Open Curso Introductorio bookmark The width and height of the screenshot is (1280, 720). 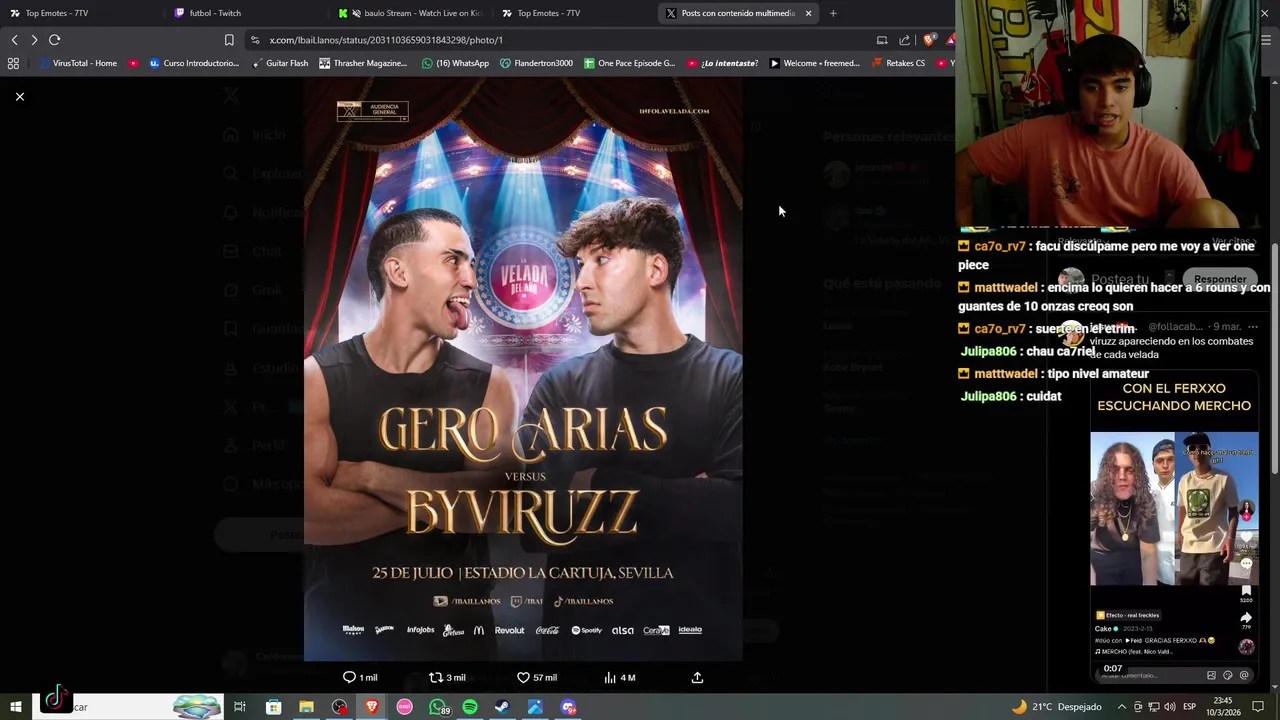pyautogui.click(x=194, y=63)
